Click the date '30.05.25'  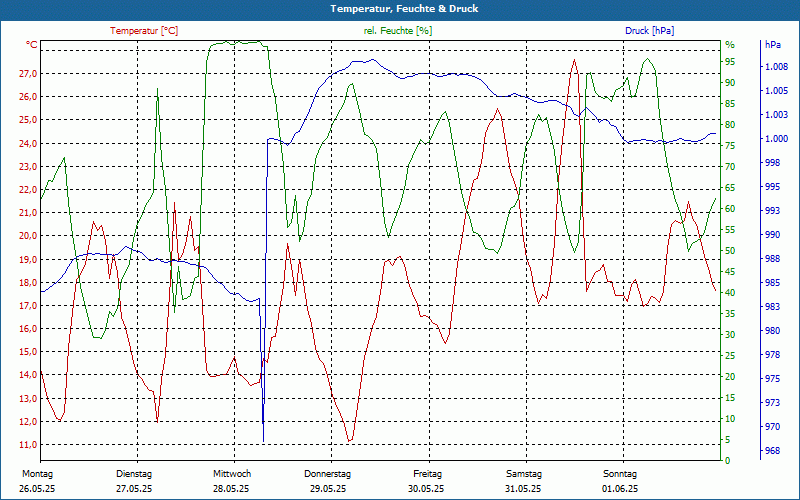pyautogui.click(x=426, y=489)
